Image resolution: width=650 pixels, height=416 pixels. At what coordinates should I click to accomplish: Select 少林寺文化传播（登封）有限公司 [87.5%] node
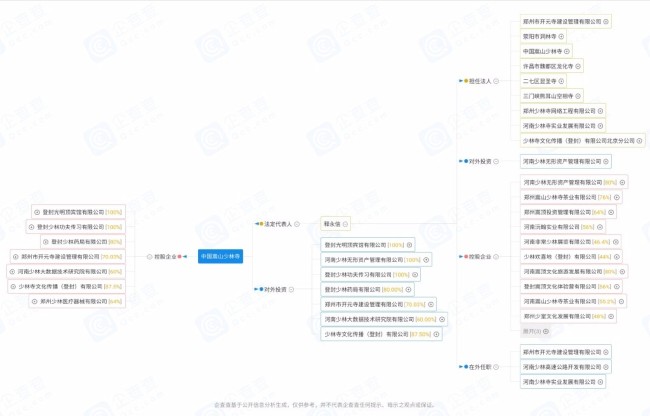pos(66,287)
